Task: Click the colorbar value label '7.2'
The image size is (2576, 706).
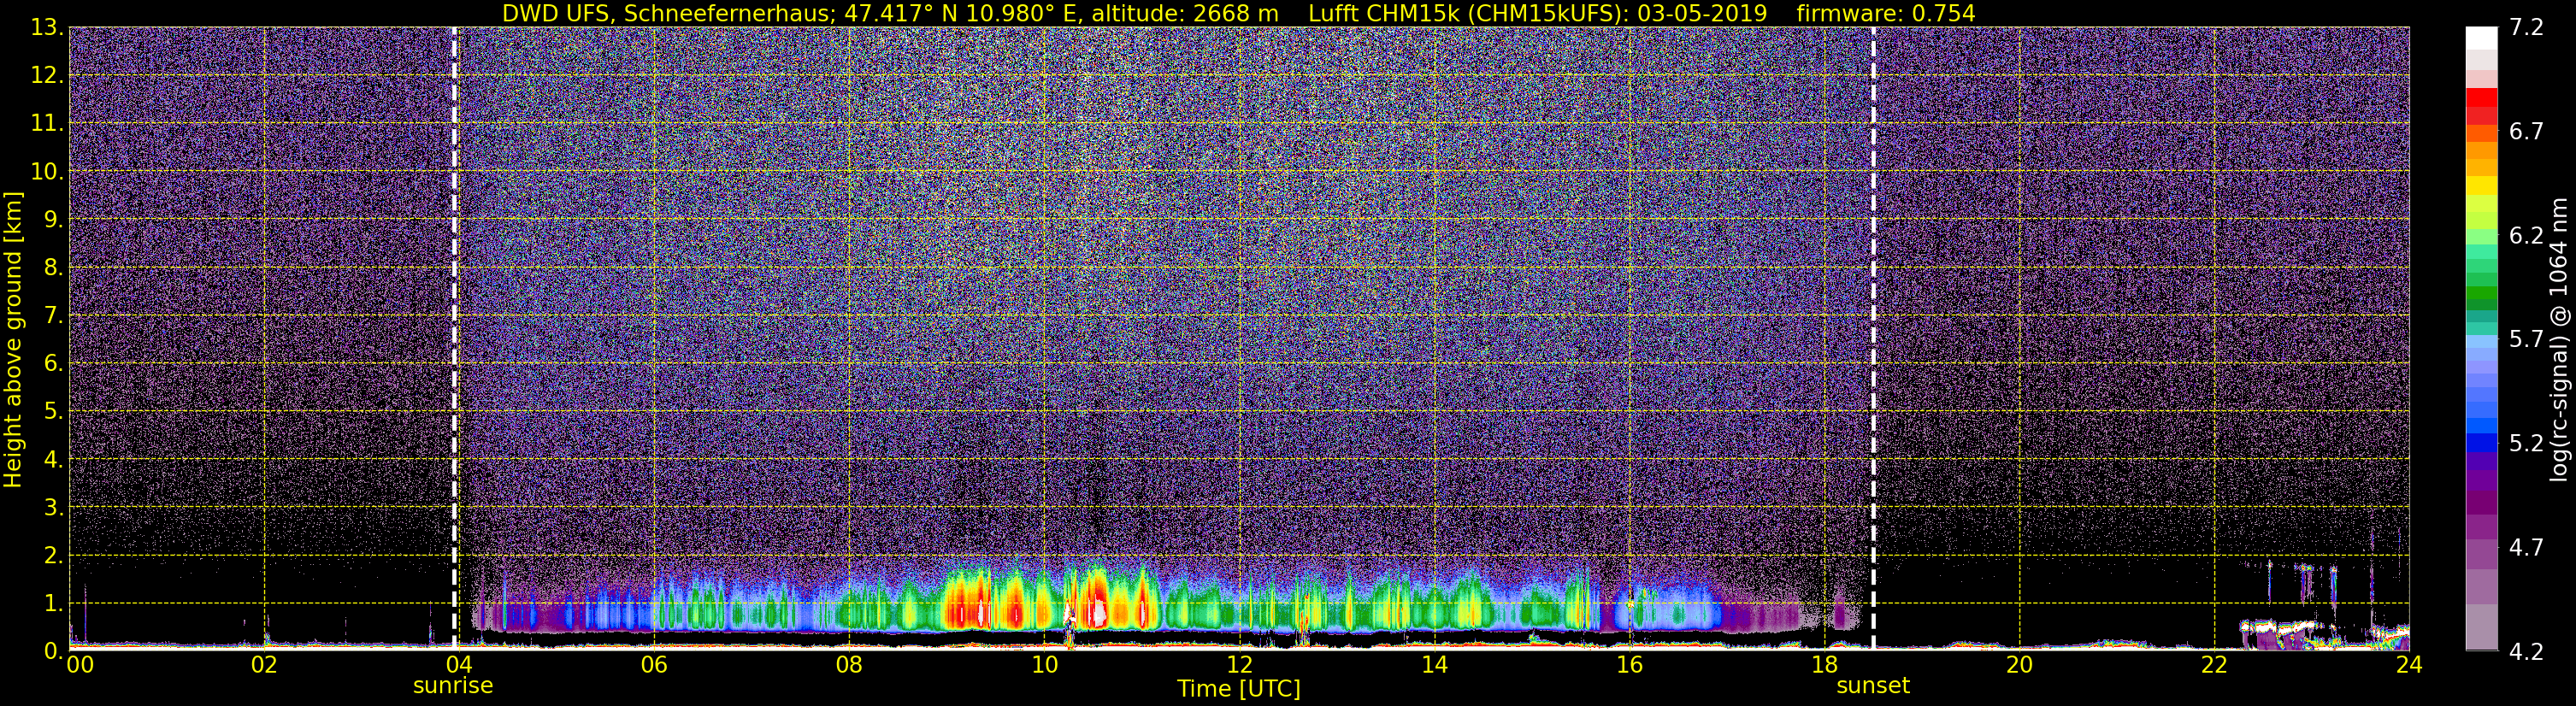Action: [x=2526, y=28]
